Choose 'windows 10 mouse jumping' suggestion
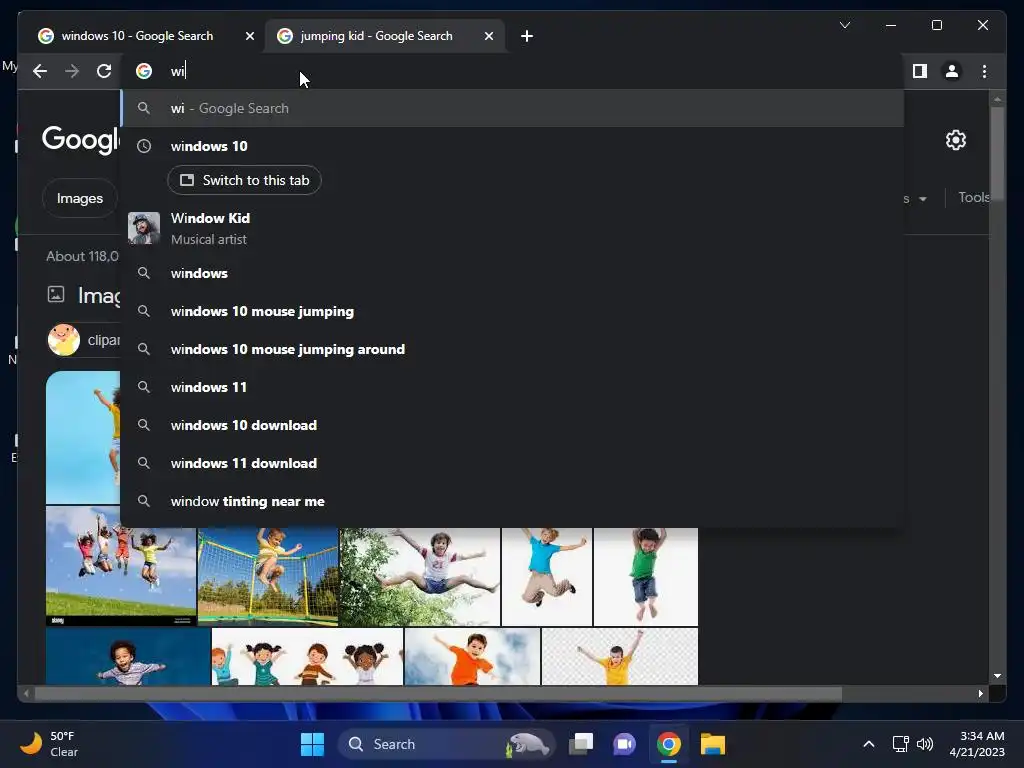Viewport: 1024px width, 768px height. (513, 312)
